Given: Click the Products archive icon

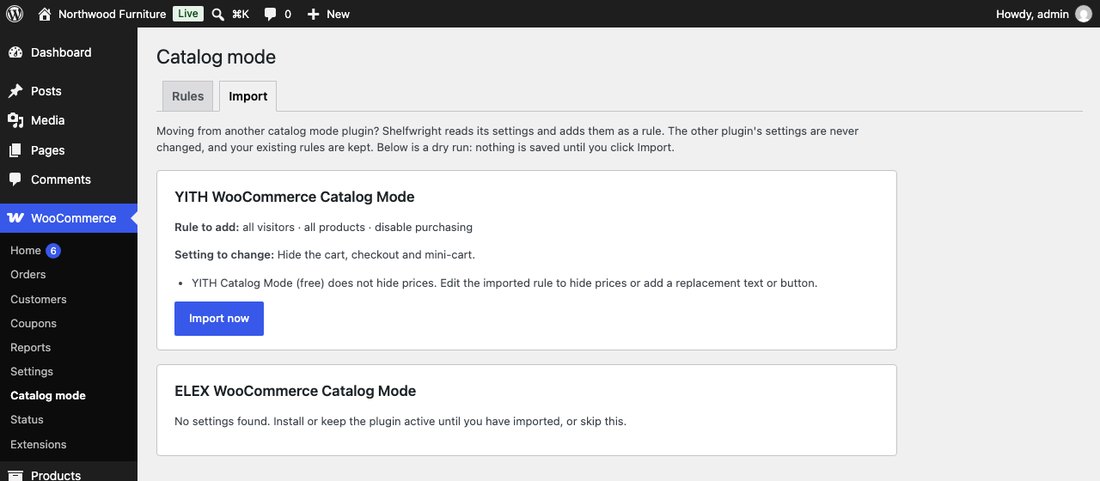Looking at the screenshot, I should (15, 475).
